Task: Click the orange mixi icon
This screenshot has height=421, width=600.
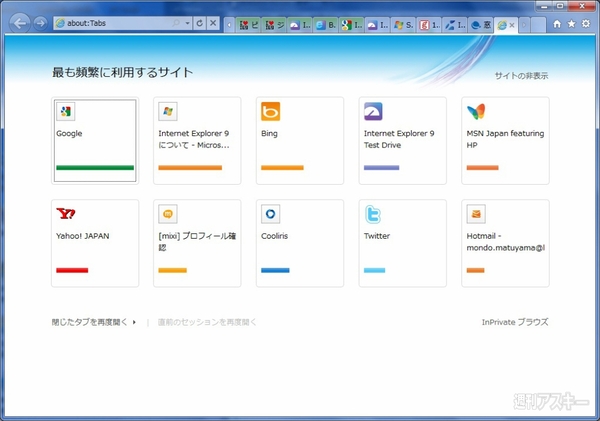Action: point(168,214)
